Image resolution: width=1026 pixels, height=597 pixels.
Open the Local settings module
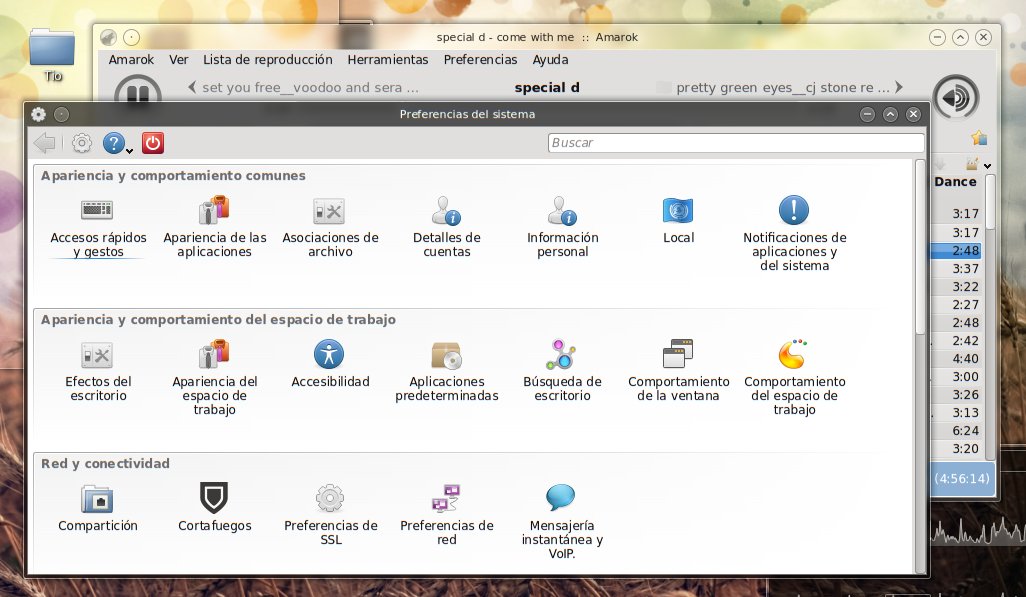(x=679, y=220)
